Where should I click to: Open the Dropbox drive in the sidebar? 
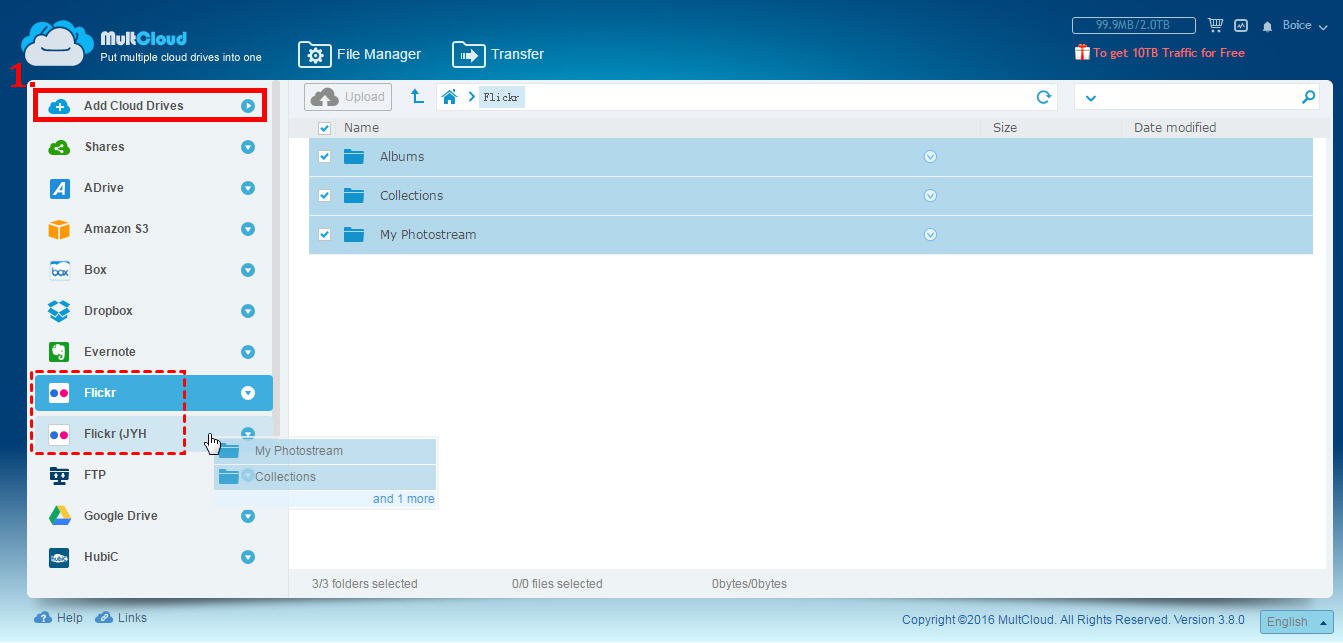108,311
